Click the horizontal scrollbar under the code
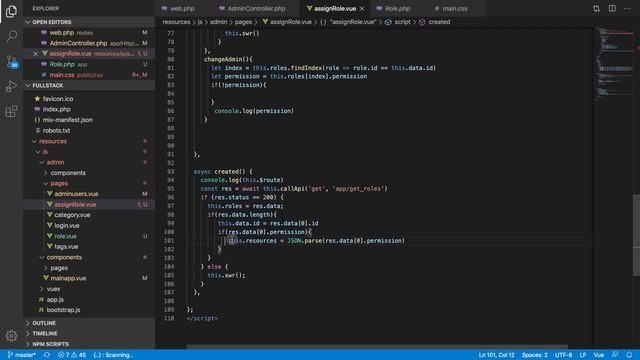The width and height of the screenshot is (640, 360). (377, 347)
